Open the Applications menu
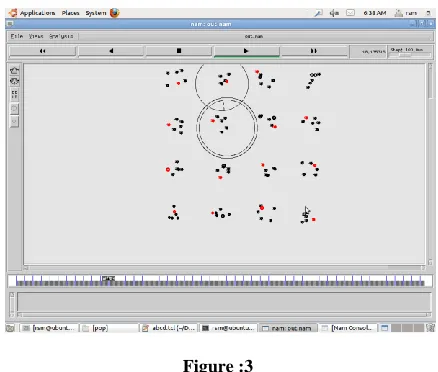 coord(37,13)
